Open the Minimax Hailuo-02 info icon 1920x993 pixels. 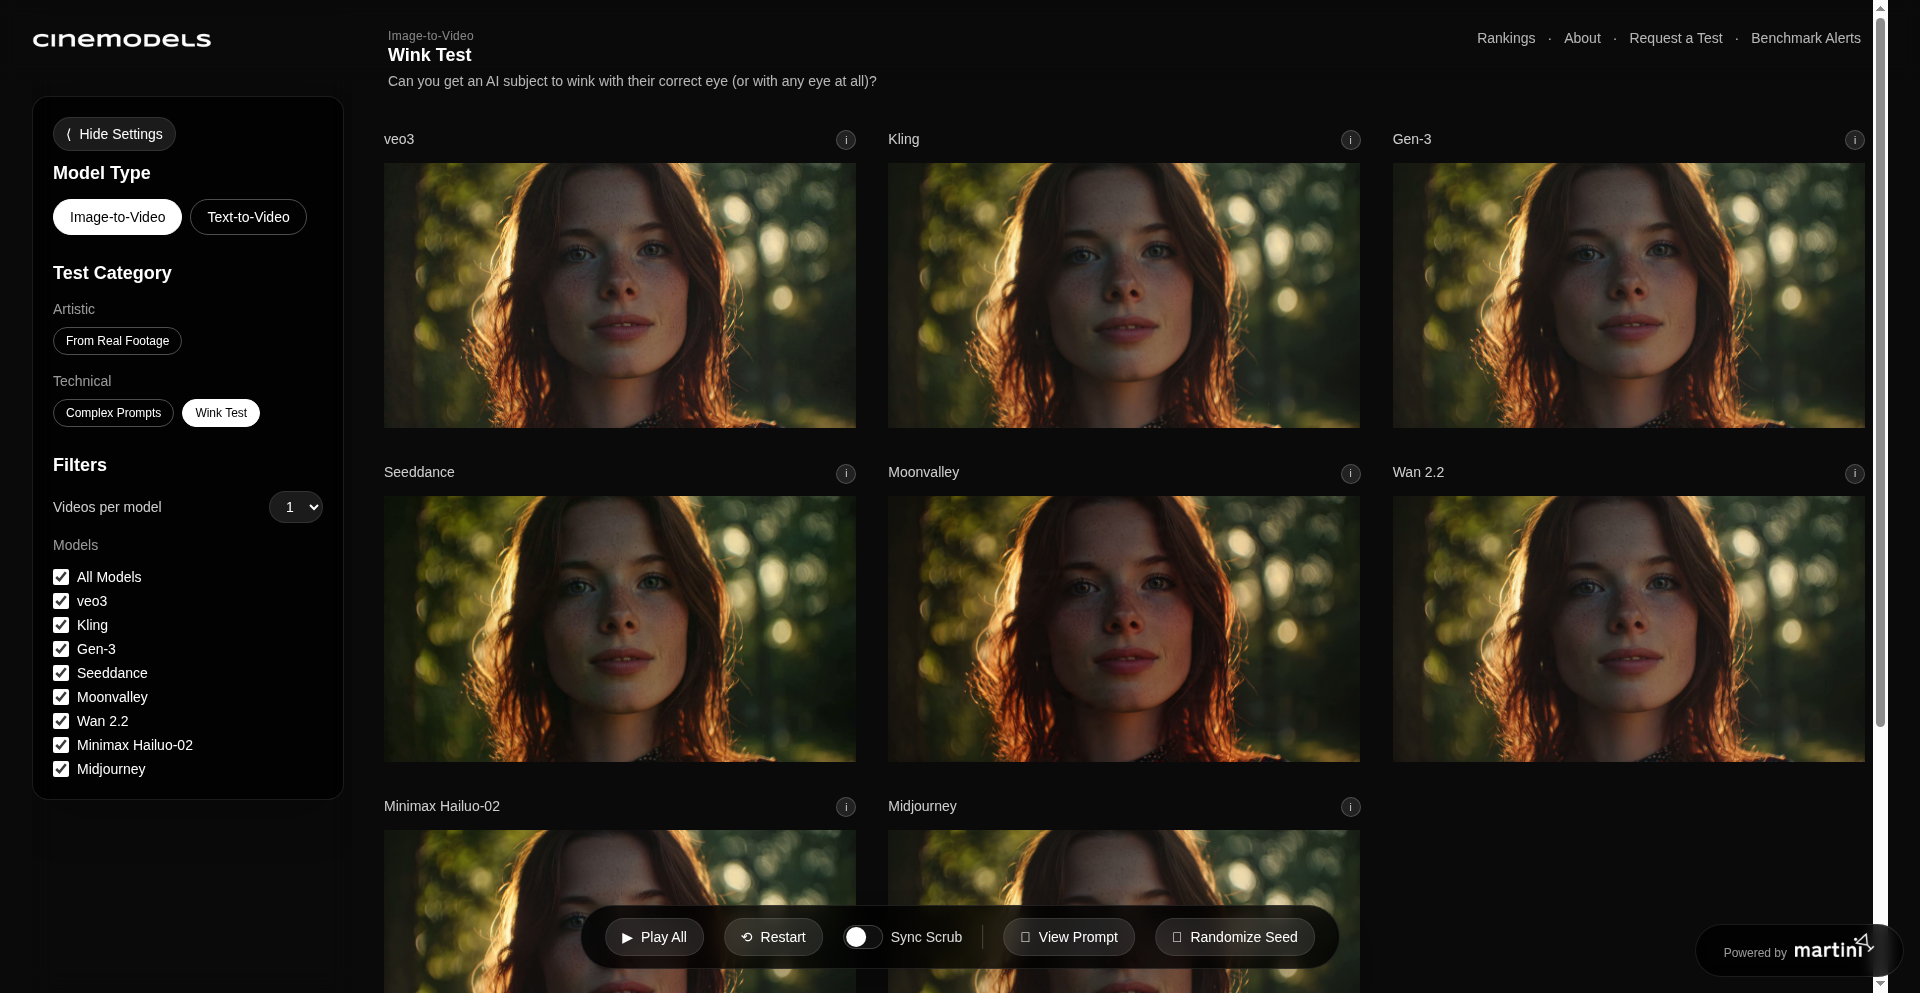[x=846, y=807]
